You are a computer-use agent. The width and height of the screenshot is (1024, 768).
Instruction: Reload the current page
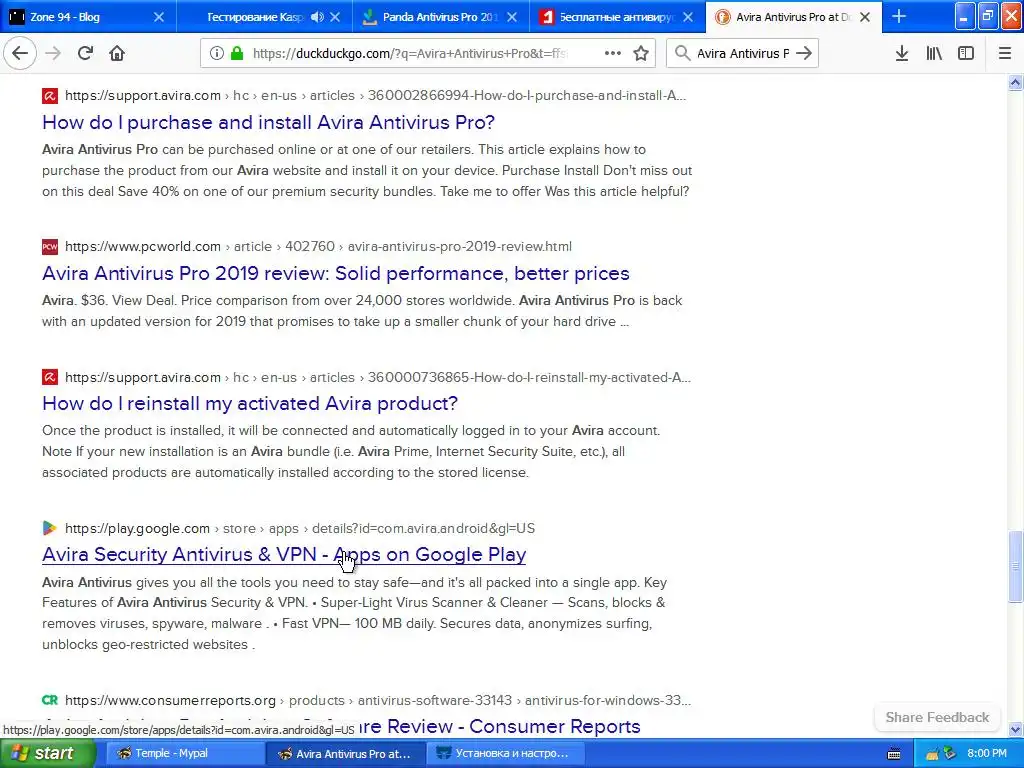(x=85, y=53)
